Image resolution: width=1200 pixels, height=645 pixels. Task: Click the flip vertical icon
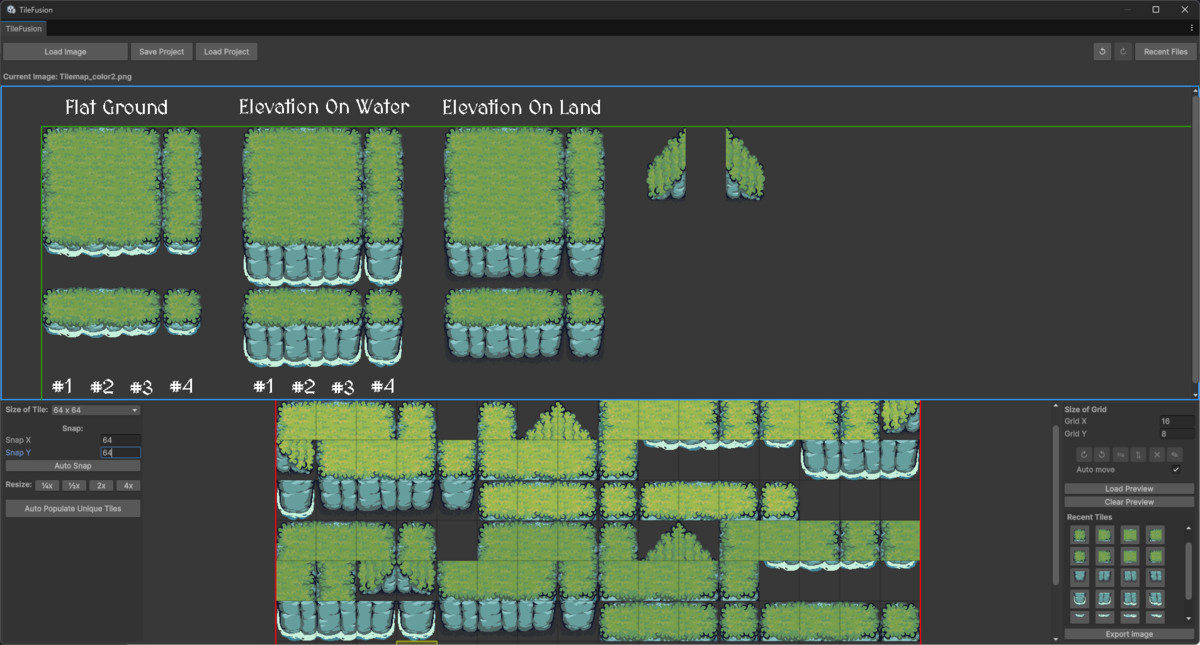1138,455
